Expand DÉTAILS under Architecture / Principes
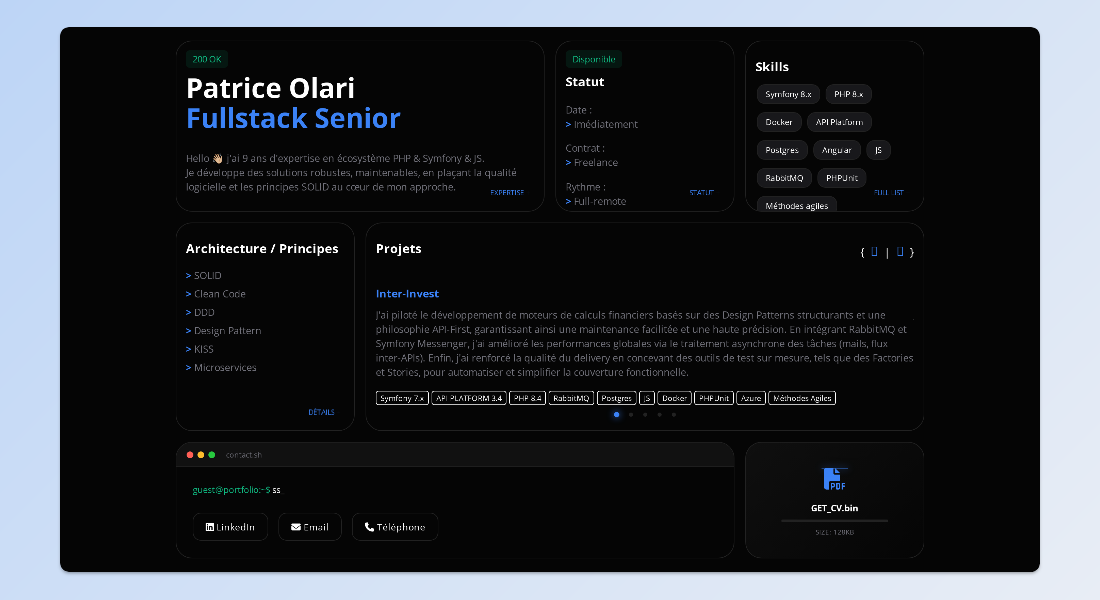Image resolution: width=1100 pixels, height=600 pixels. pyautogui.click(x=322, y=411)
